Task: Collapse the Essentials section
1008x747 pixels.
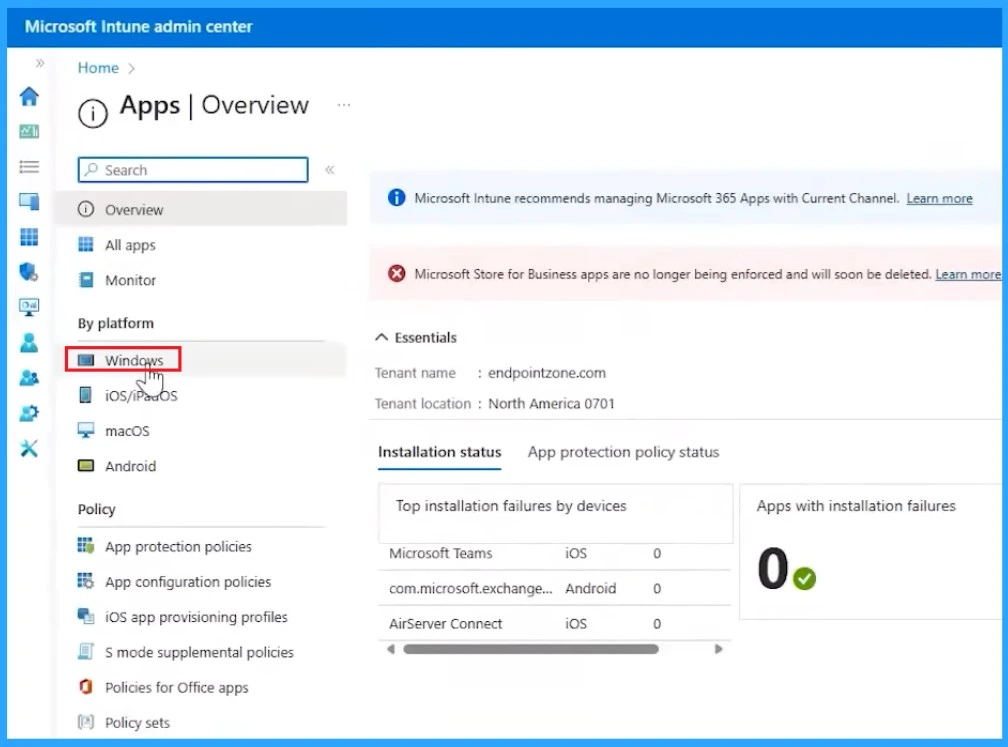Action: (x=381, y=337)
